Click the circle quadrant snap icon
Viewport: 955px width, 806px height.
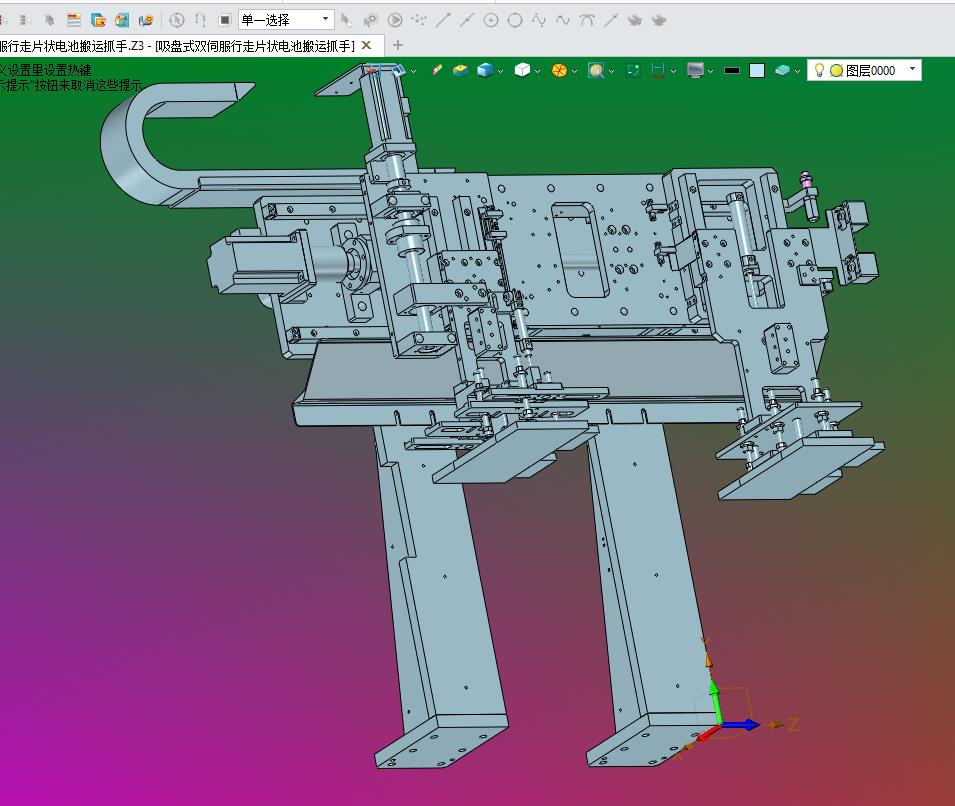click(x=515, y=20)
